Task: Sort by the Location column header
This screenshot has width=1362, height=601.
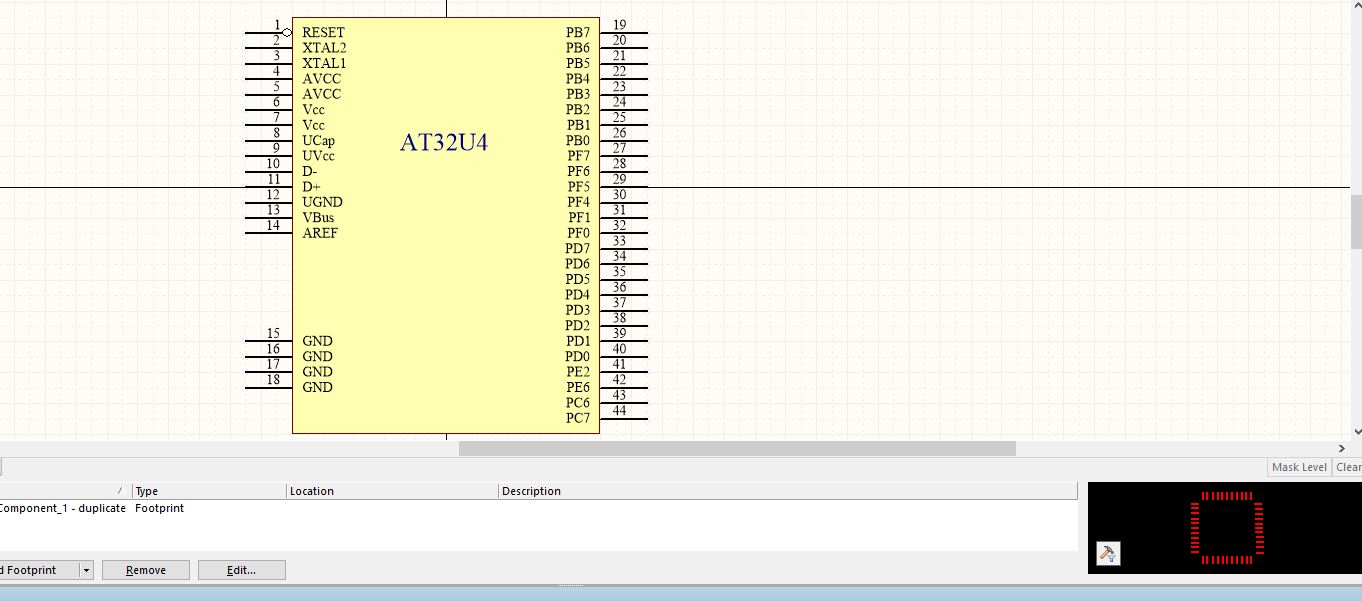Action: point(392,491)
